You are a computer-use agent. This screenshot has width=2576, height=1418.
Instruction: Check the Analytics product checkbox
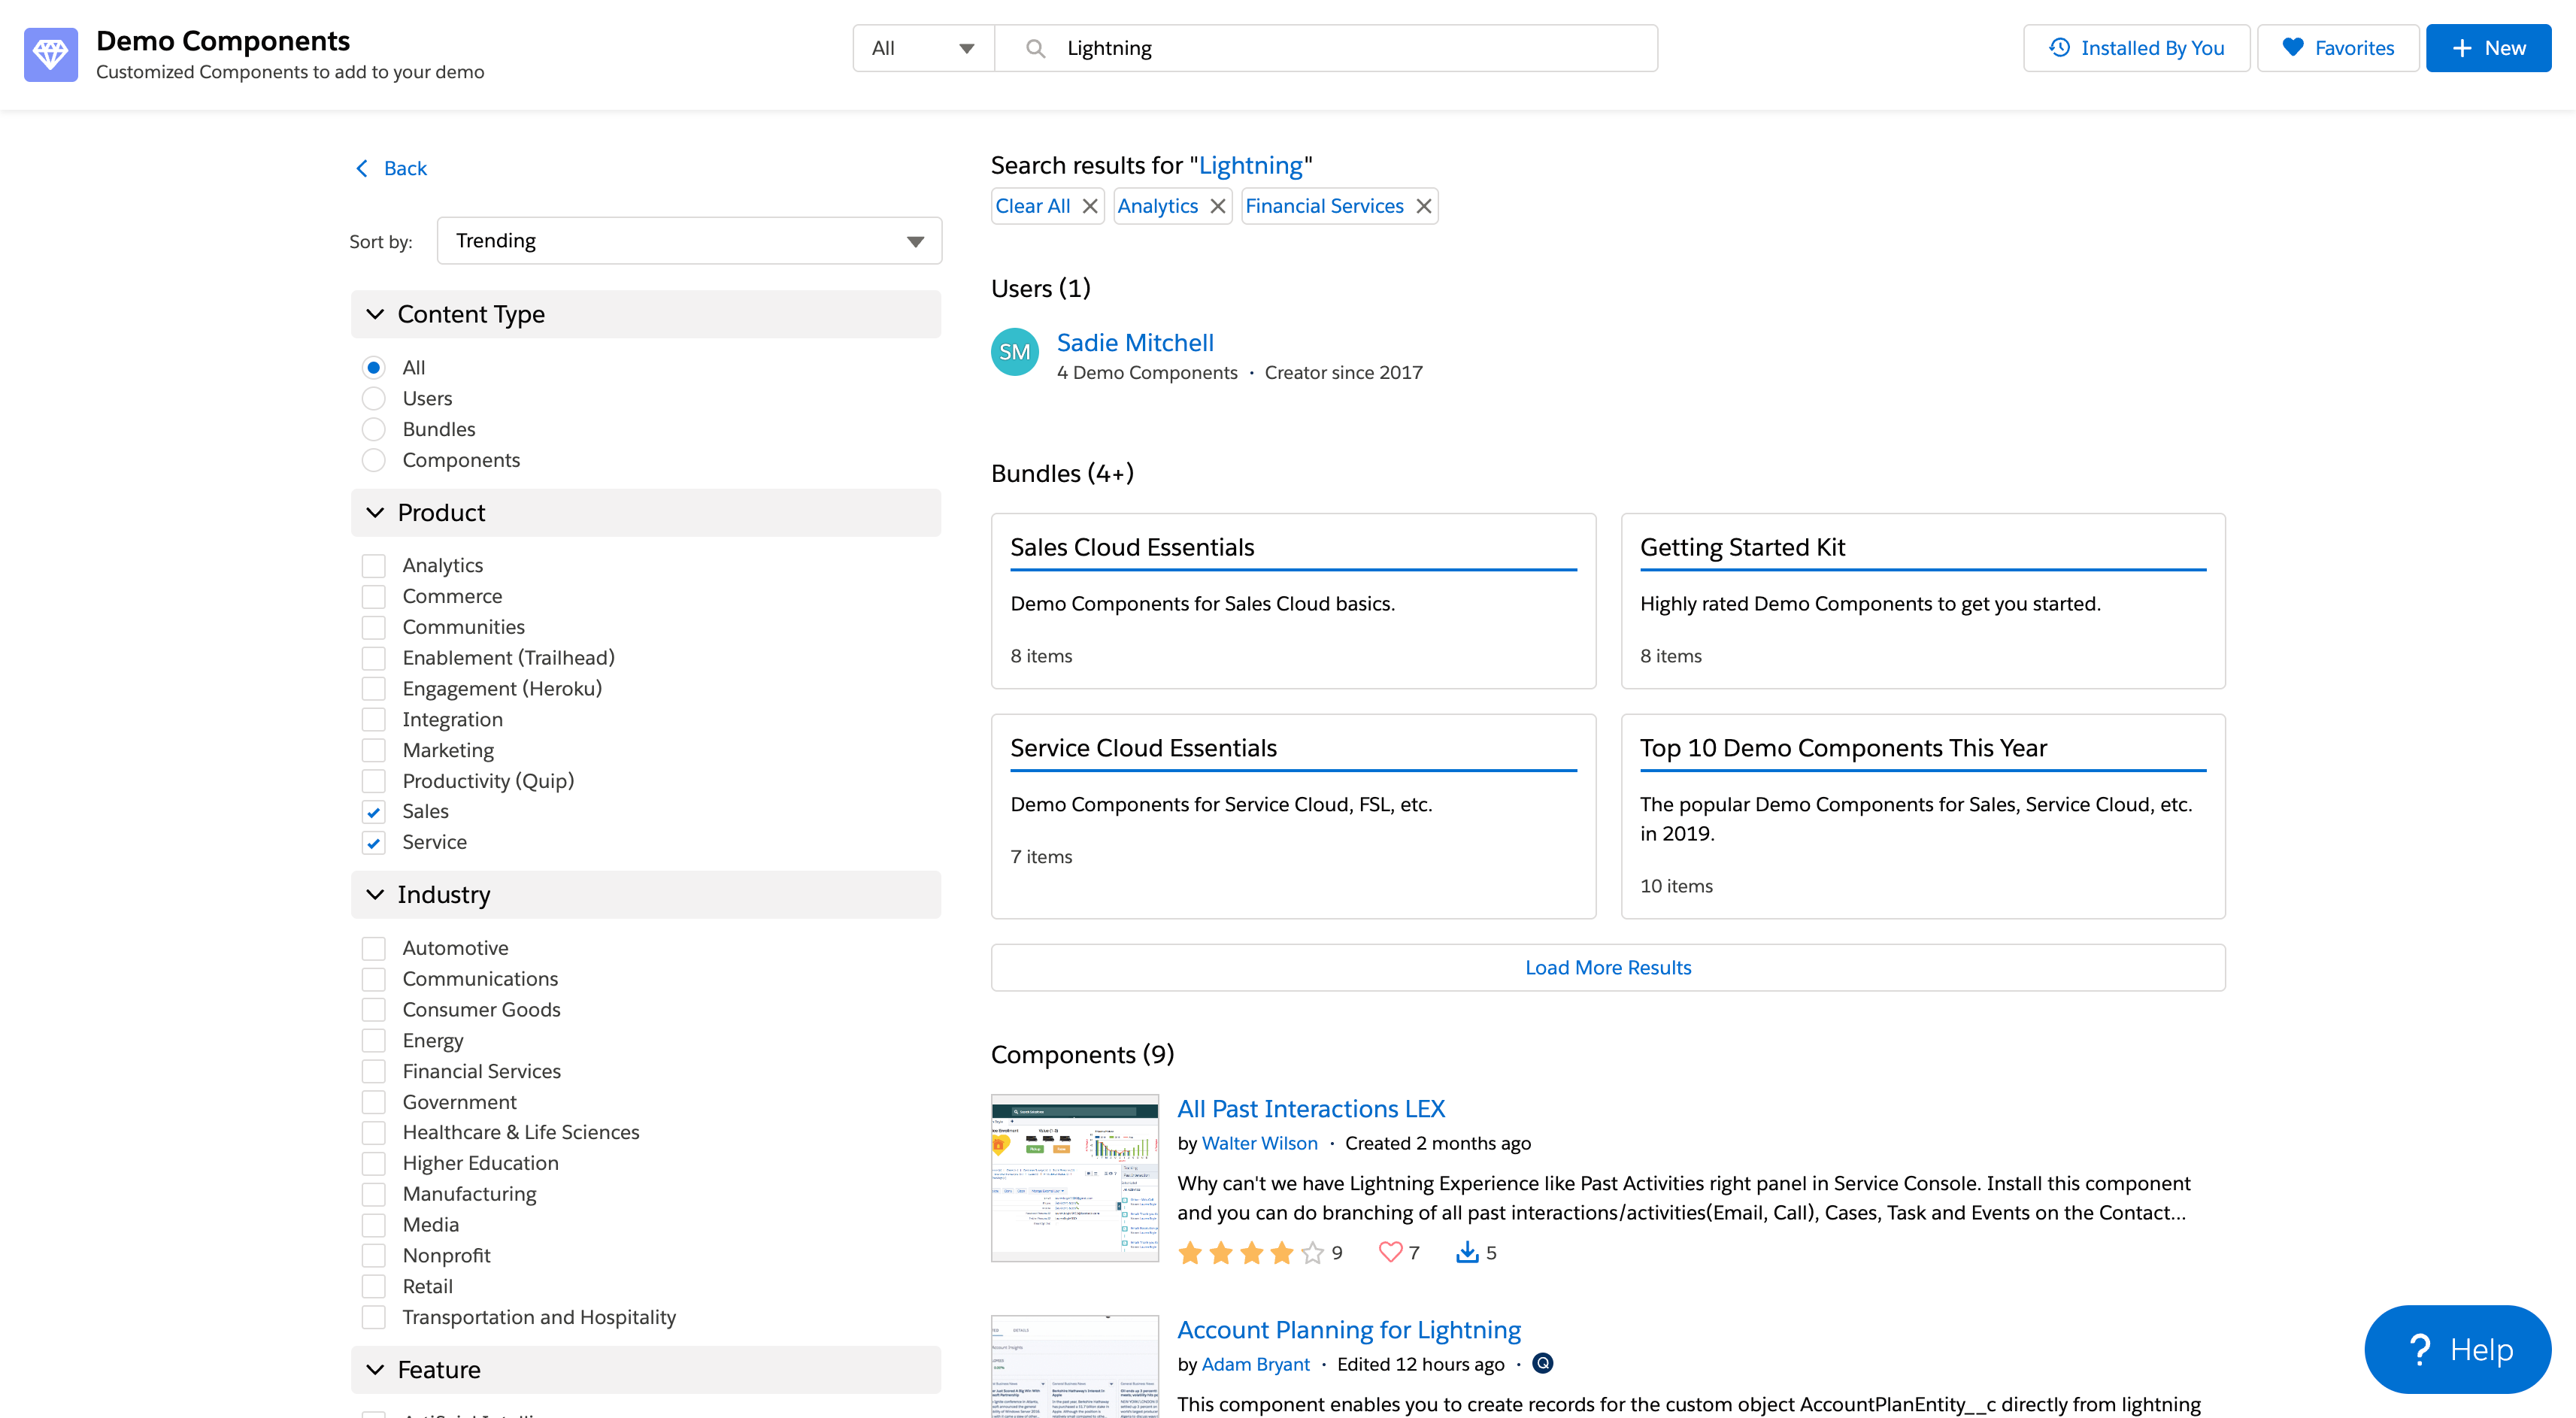pyautogui.click(x=373, y=566)
